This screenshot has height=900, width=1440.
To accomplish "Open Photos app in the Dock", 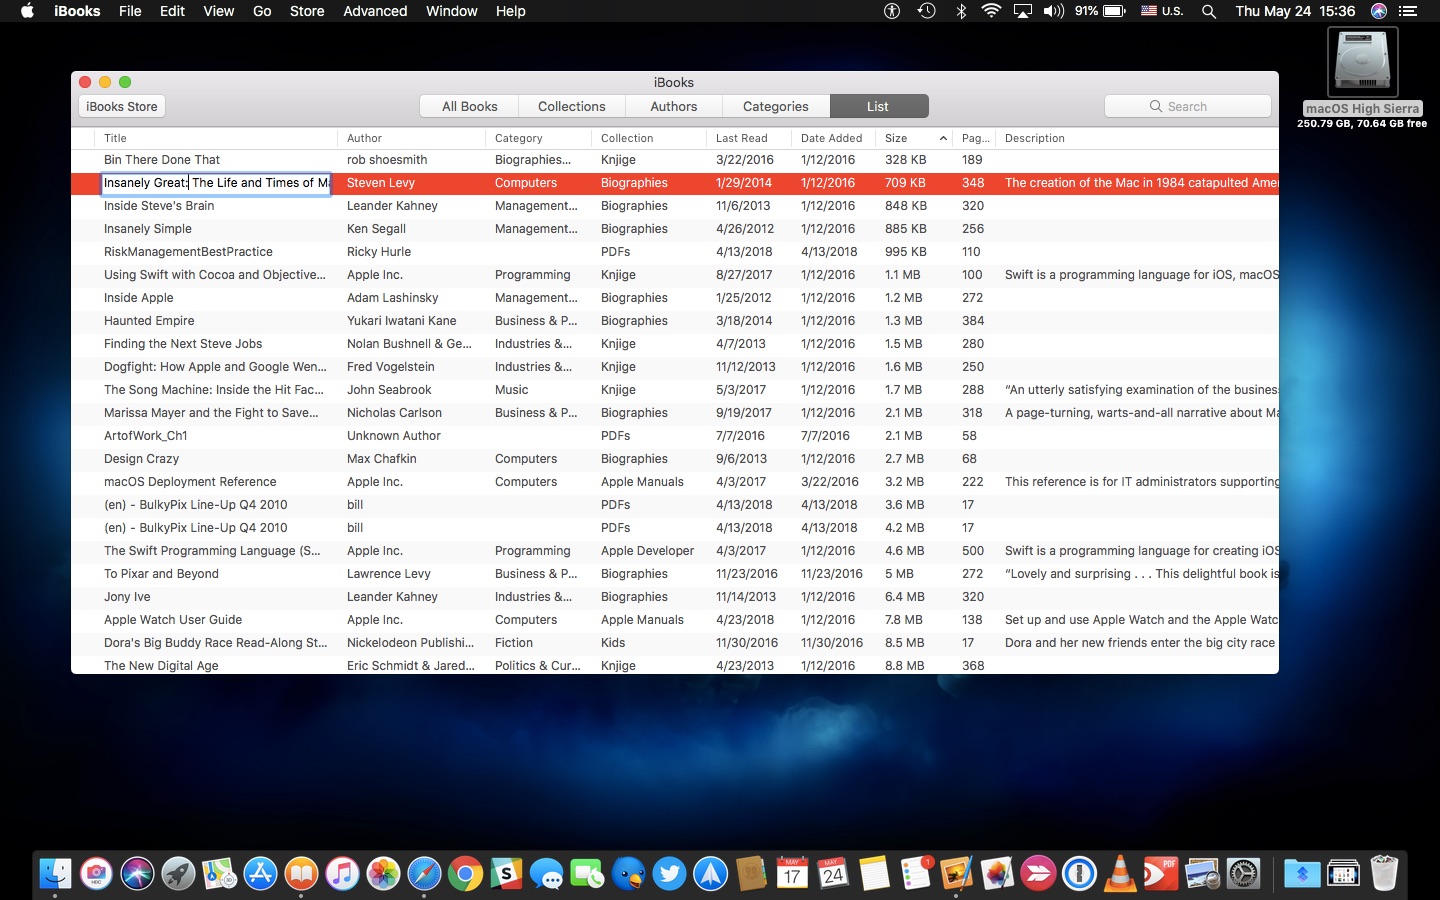I will tap(383, 874).
